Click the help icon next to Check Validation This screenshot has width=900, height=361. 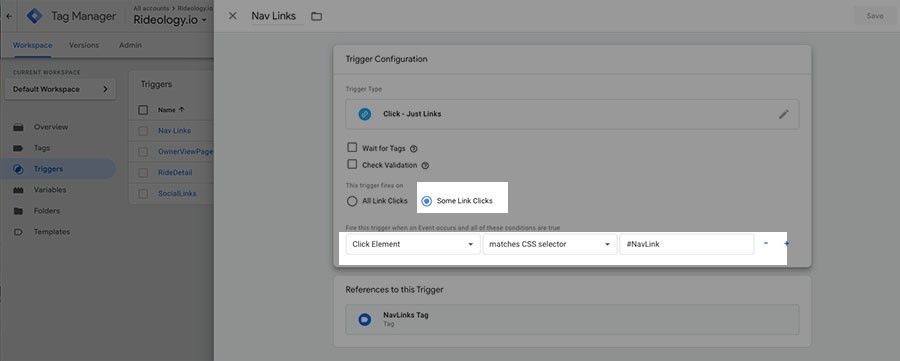point(425,165)
